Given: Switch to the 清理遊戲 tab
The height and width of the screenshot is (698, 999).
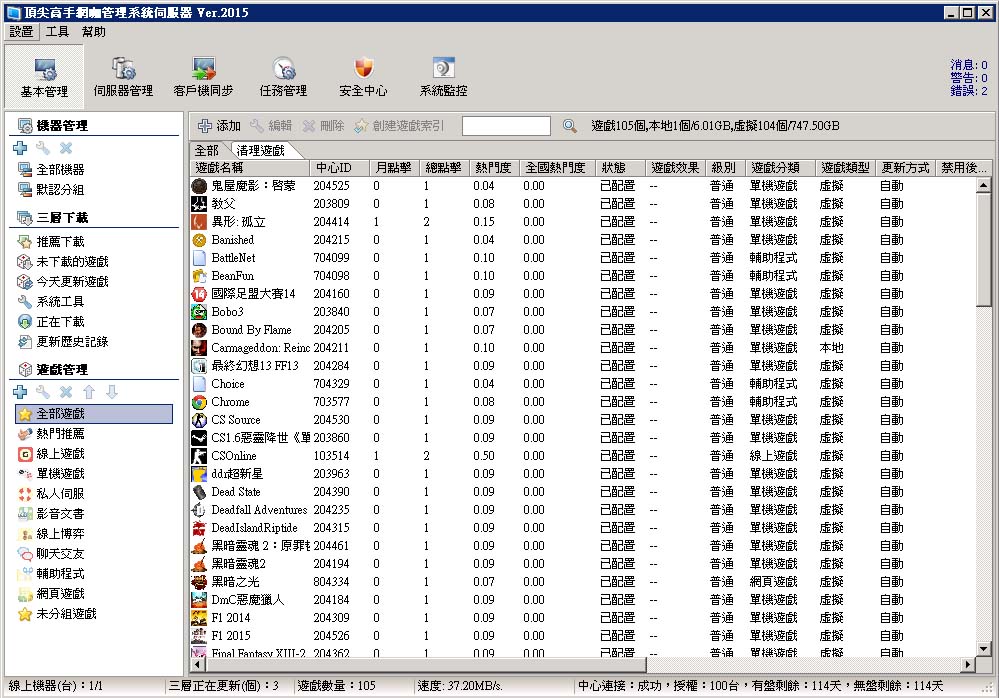Looking at the screenshot, I should pos(261,150).
